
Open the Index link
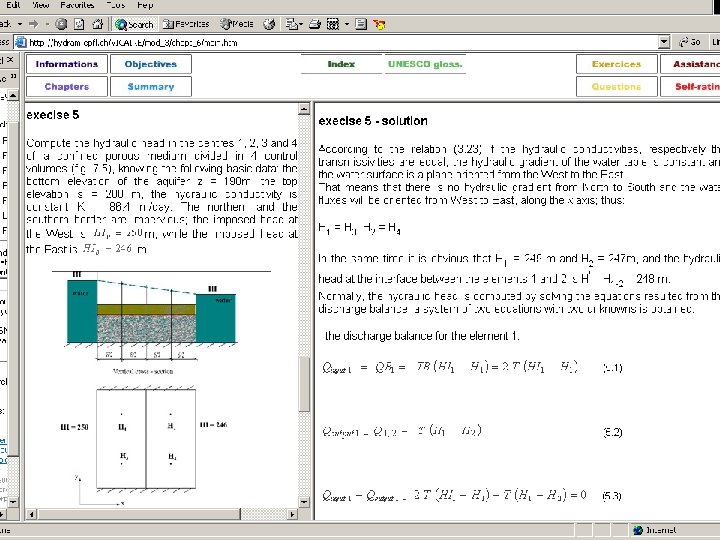coord(341,64)
